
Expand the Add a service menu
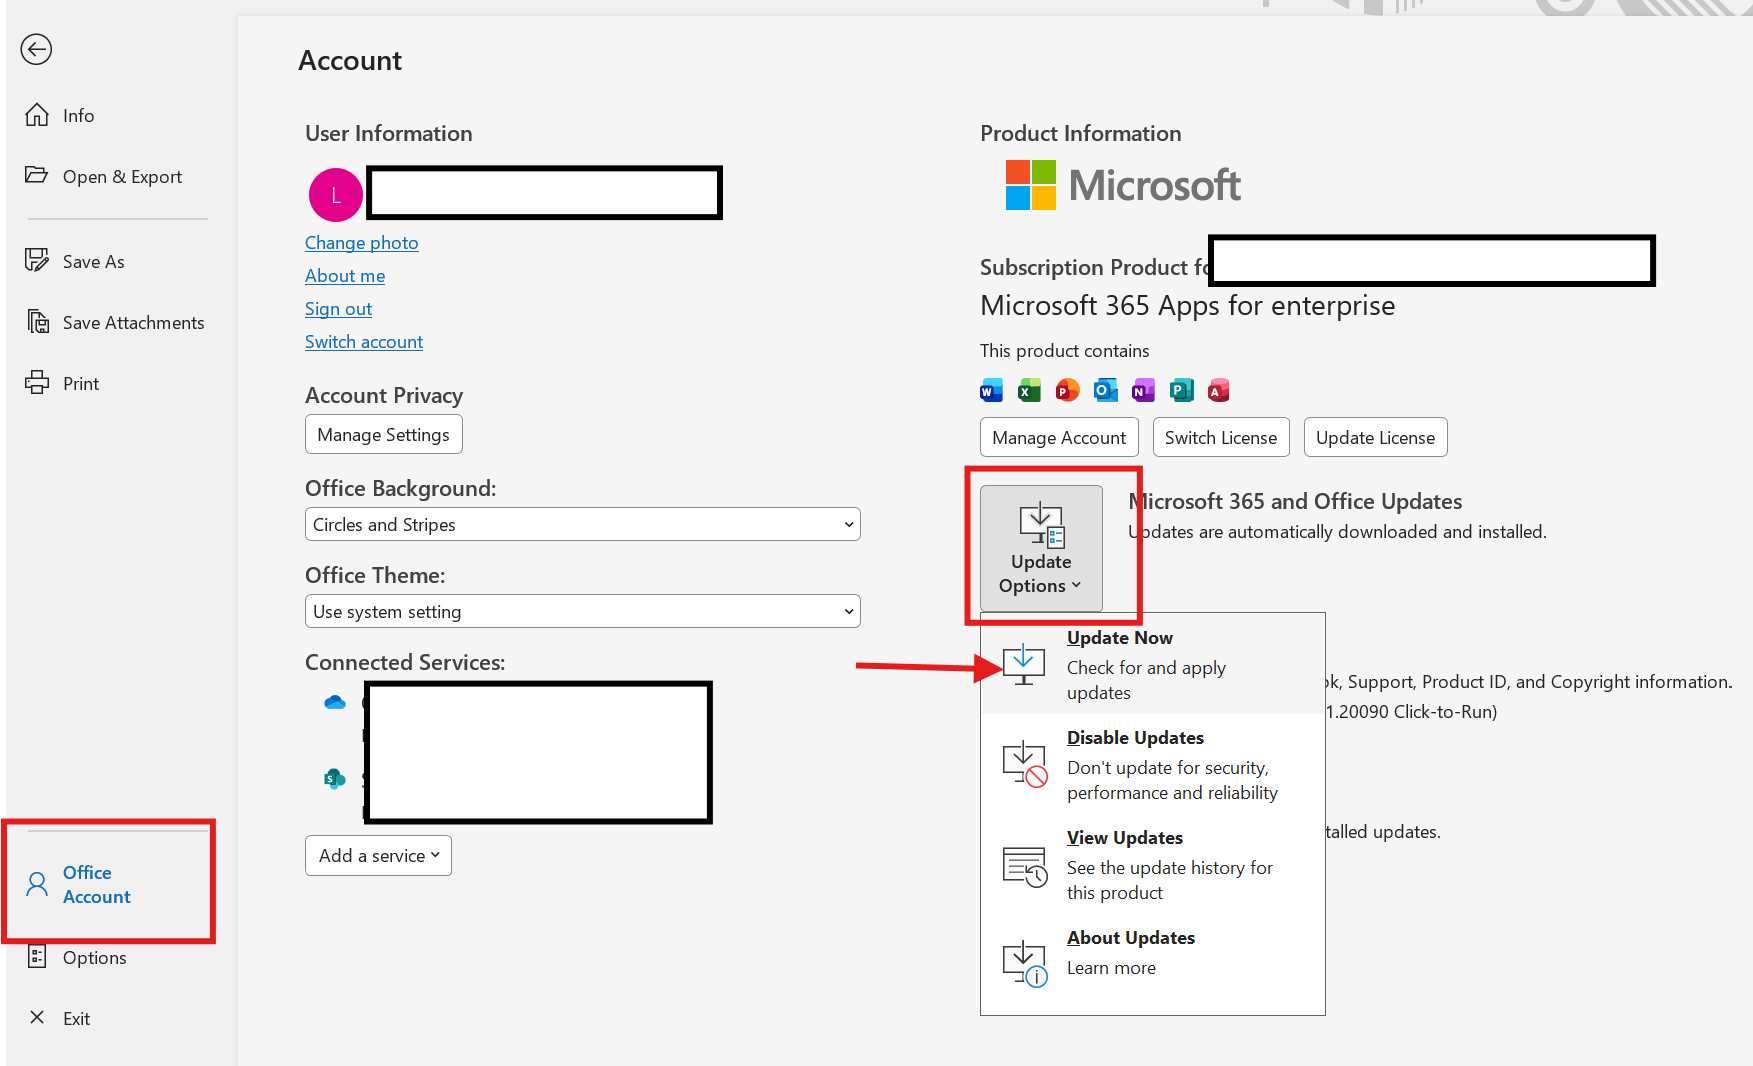(x=378, y=856)
